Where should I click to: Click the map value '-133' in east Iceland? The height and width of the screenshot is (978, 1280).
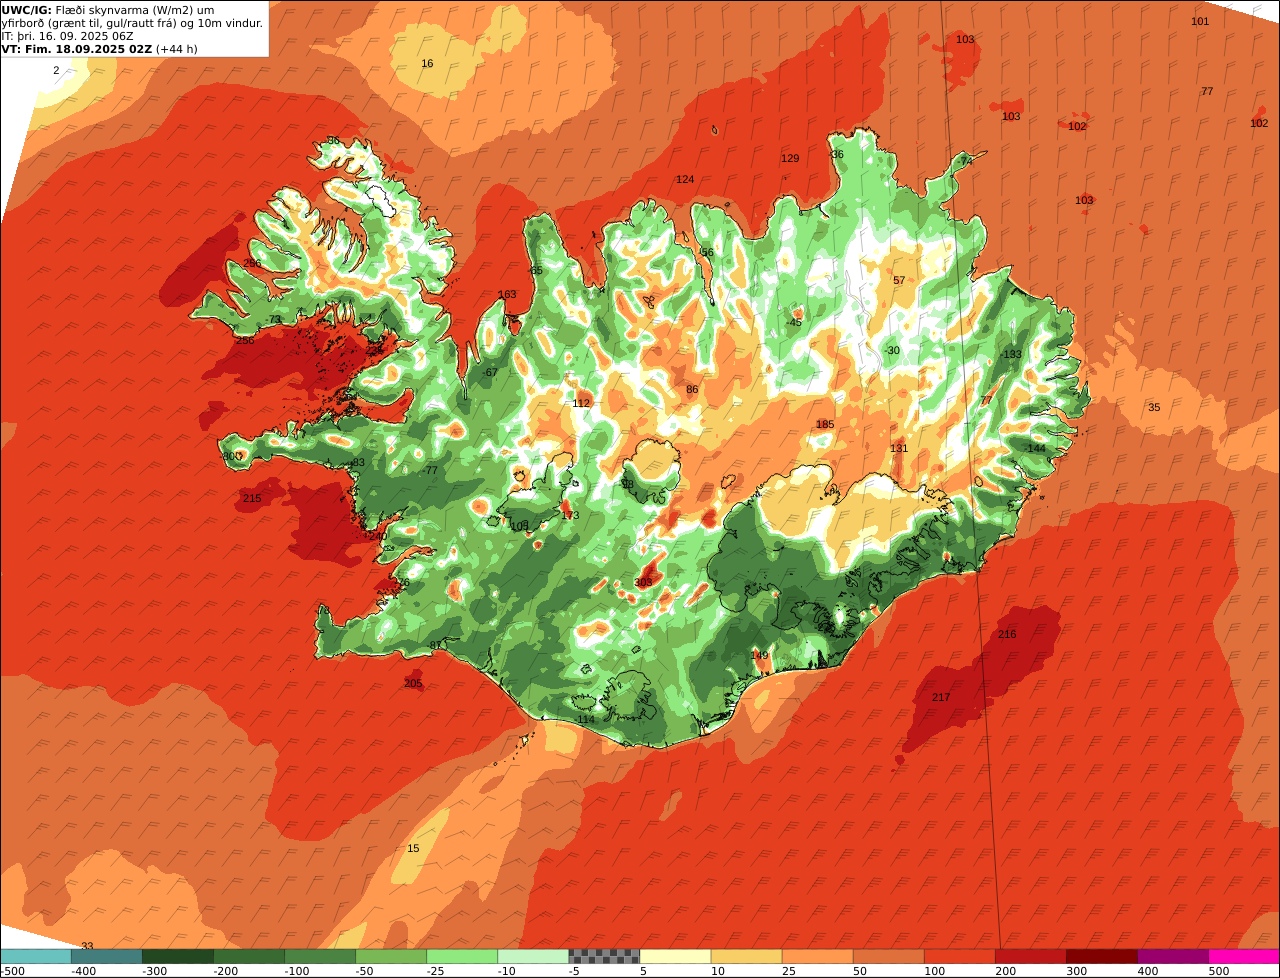point(1011,355)
